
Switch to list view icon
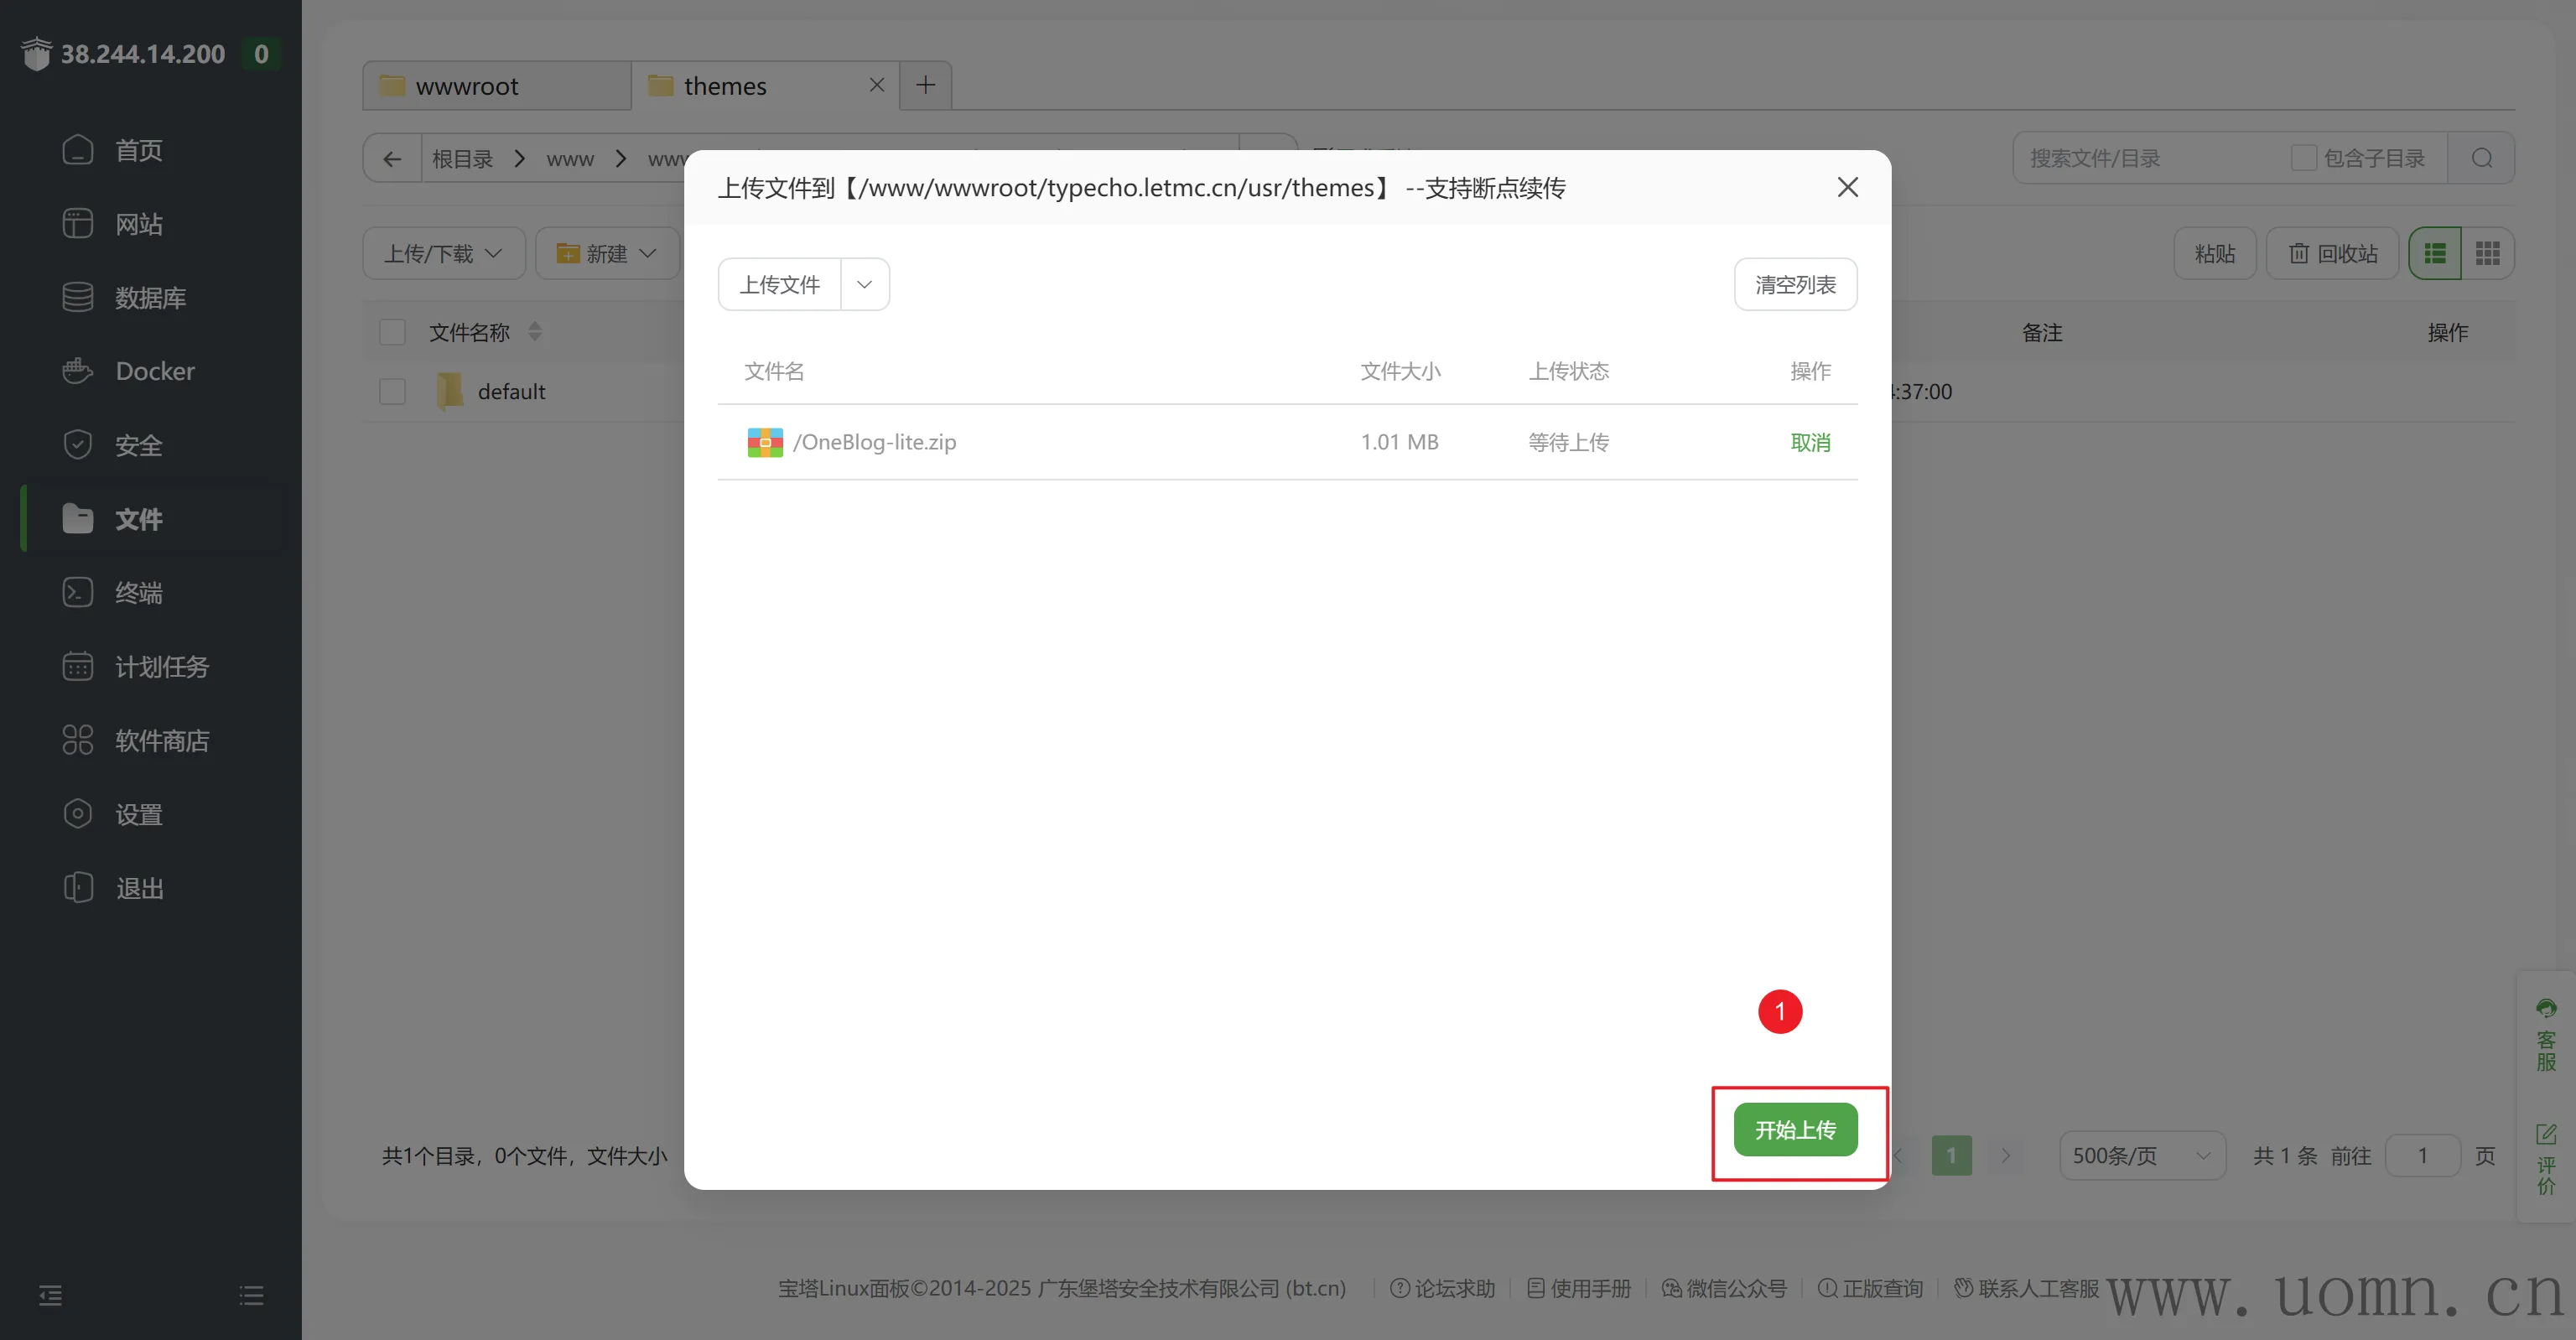[x=2435, y=254]
